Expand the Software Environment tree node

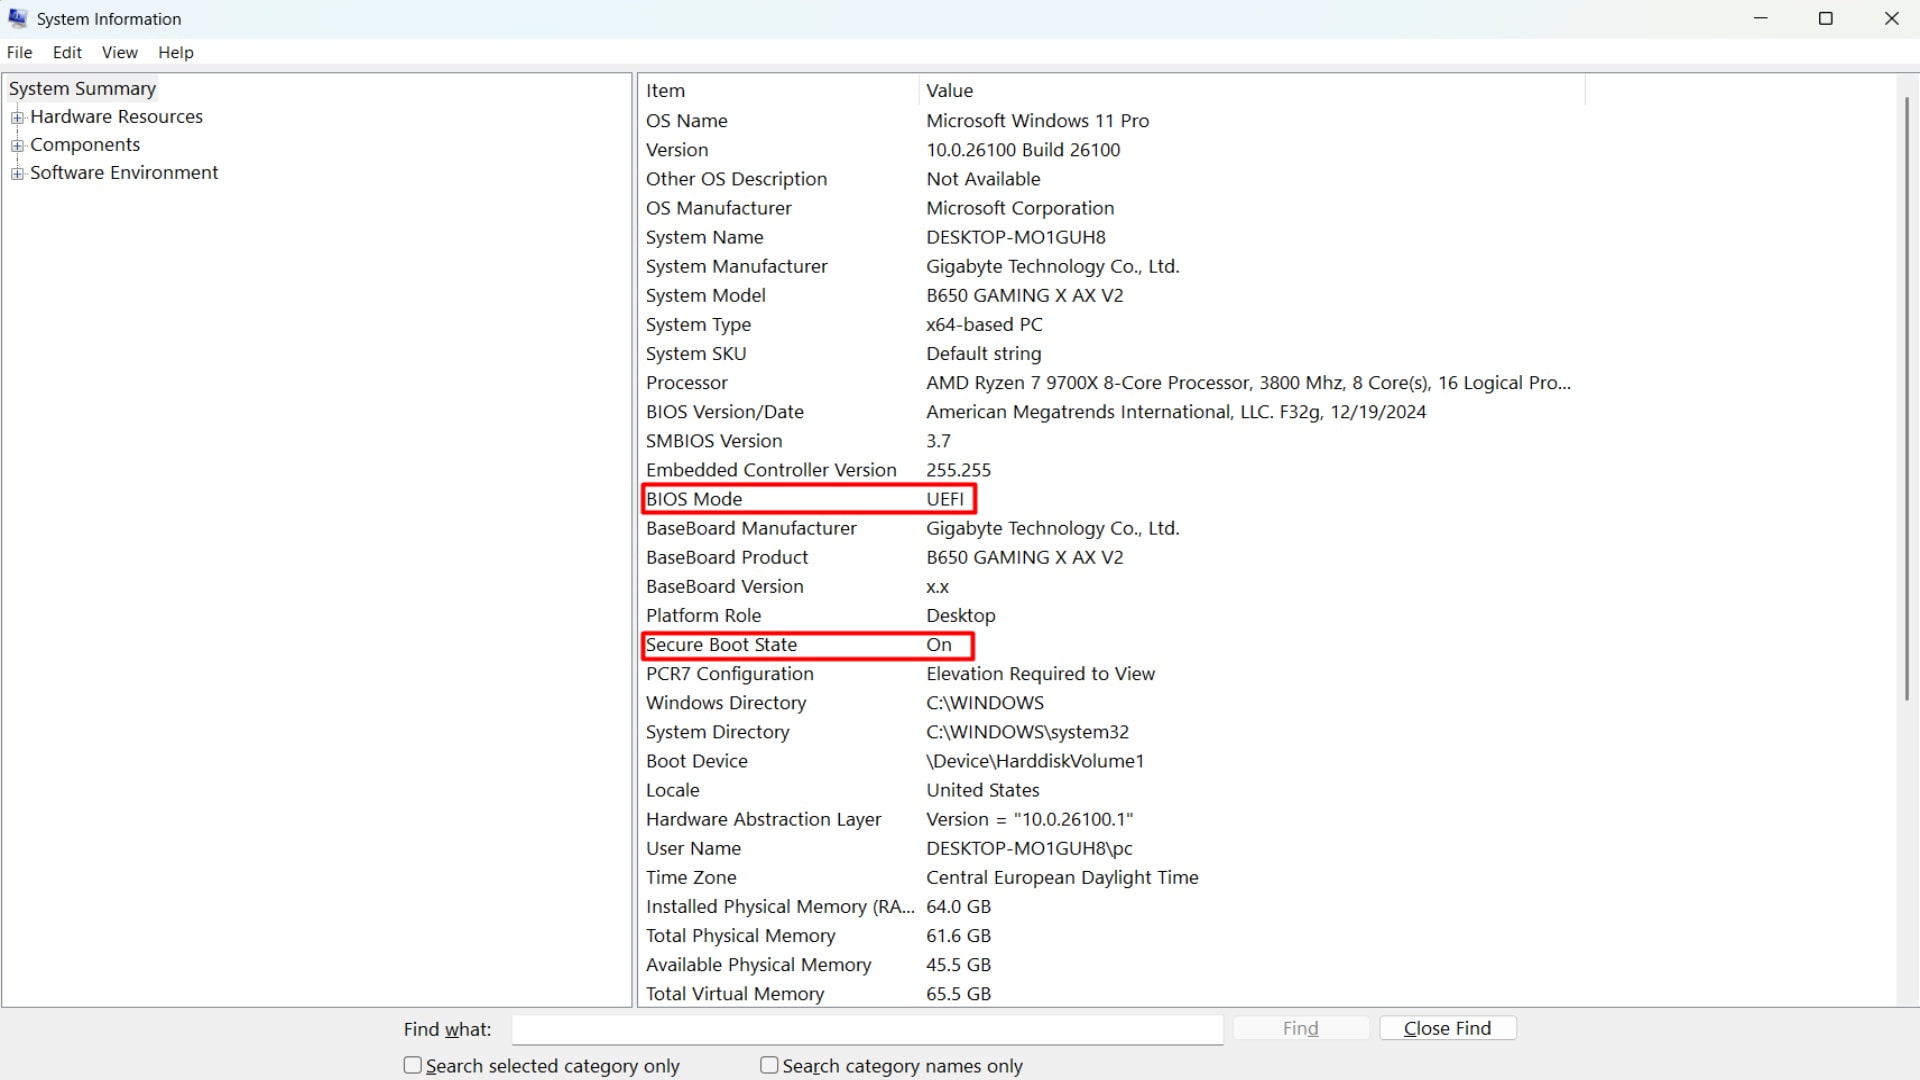pos(17,174)
